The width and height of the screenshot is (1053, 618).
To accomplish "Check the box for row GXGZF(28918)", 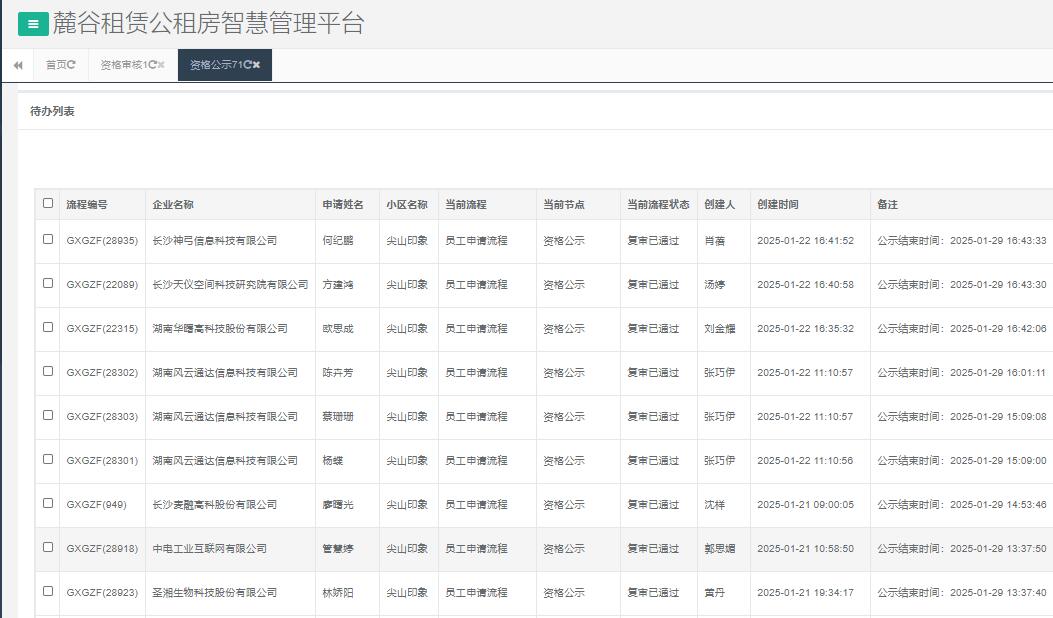I will (x=48, y=547).
